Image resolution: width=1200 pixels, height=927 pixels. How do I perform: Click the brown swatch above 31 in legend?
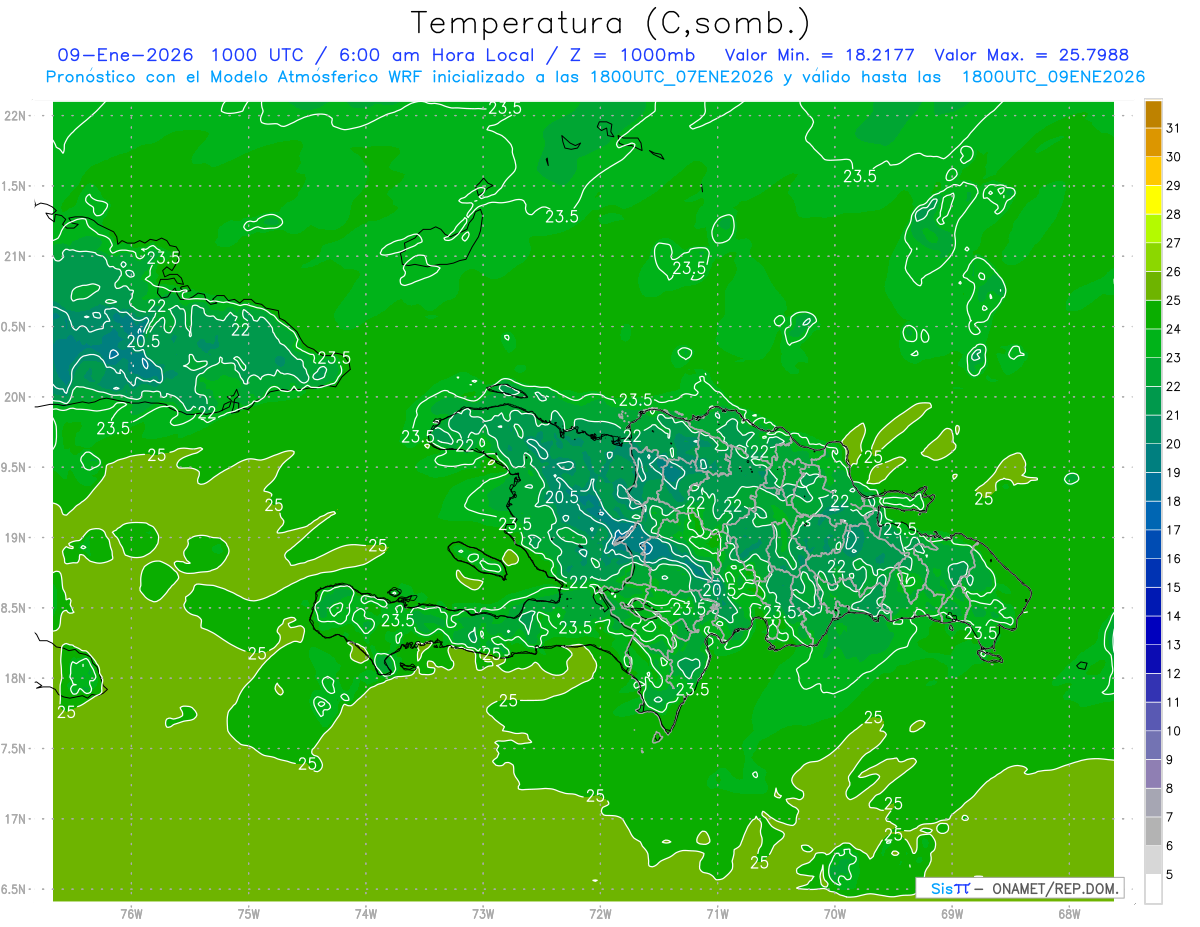click(x=1153, y=114)
